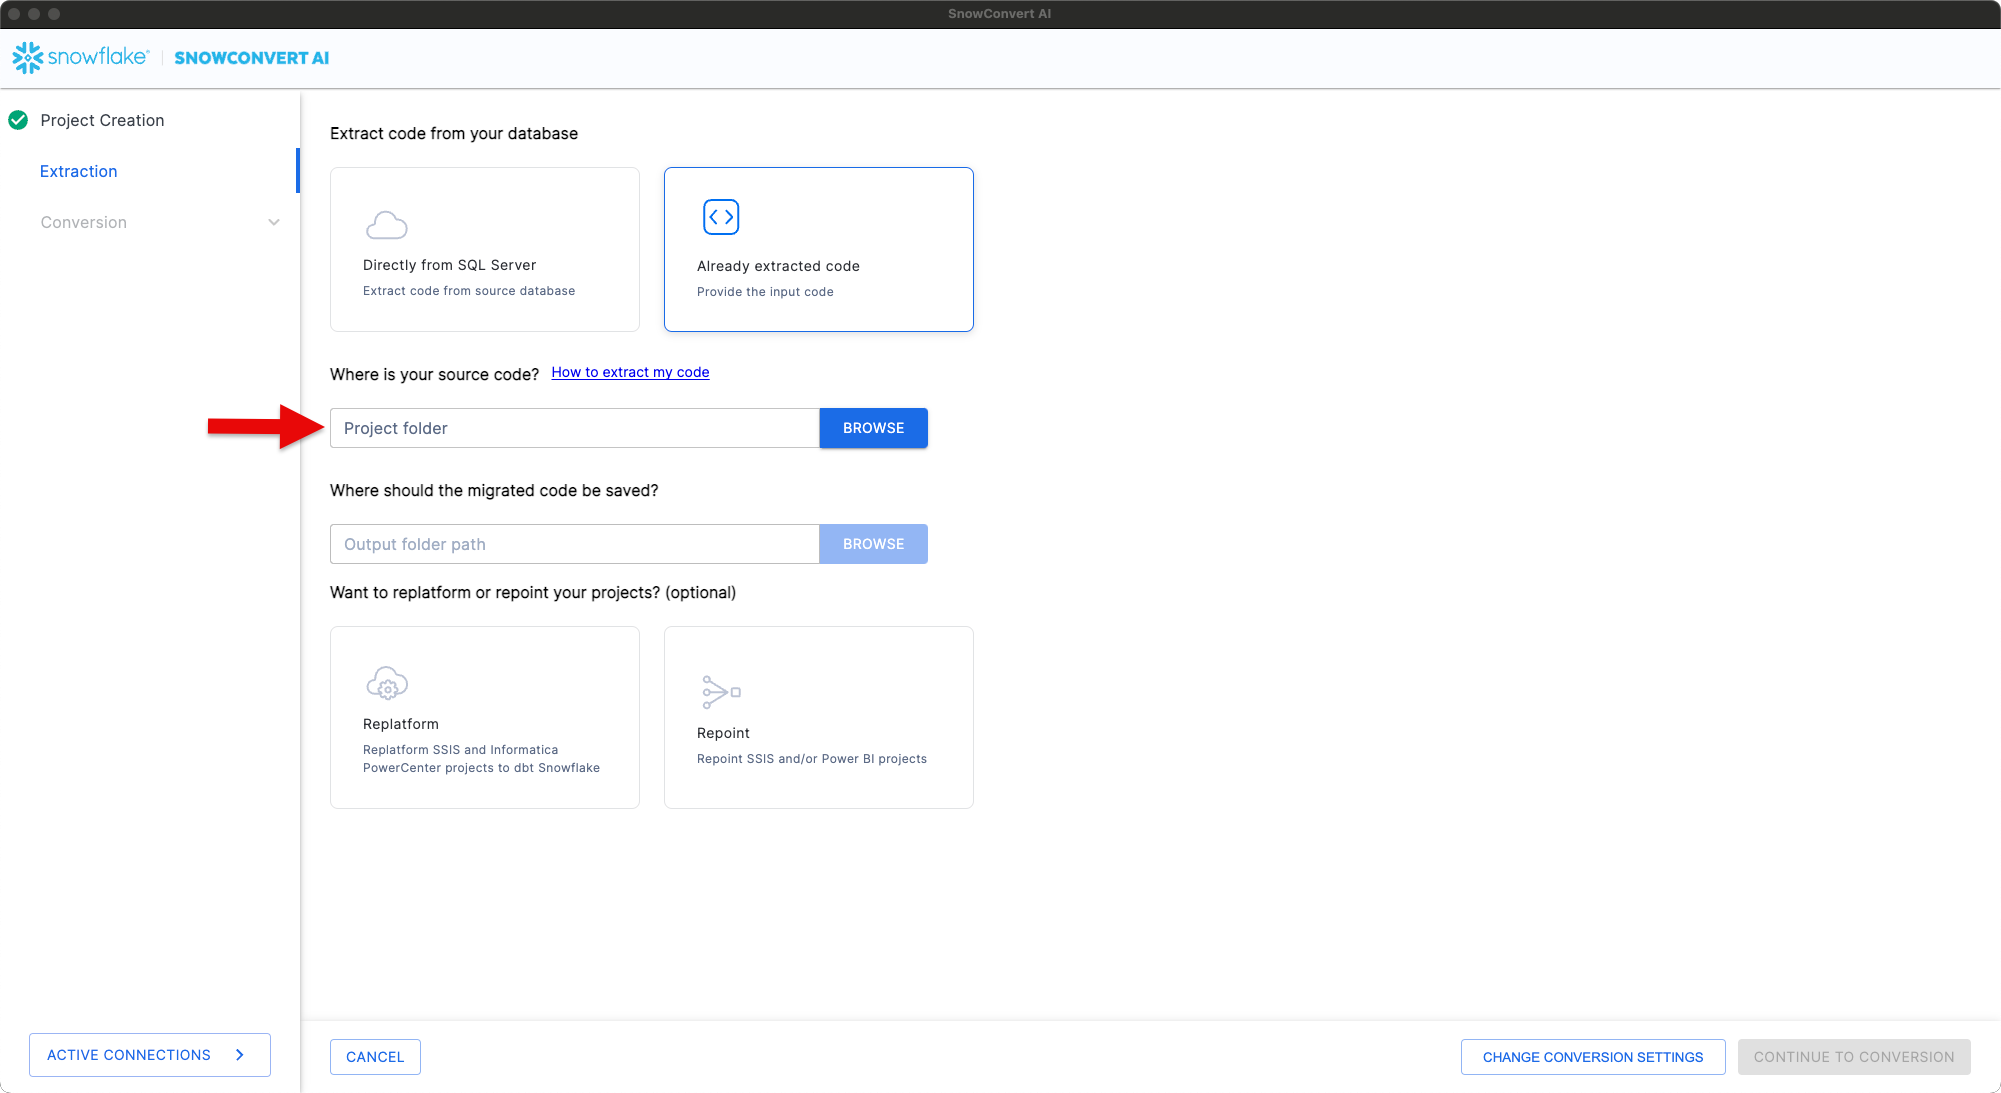Click the SNOWCONVERT AI wordmark

pyautogui.click(x=251, y=58)
